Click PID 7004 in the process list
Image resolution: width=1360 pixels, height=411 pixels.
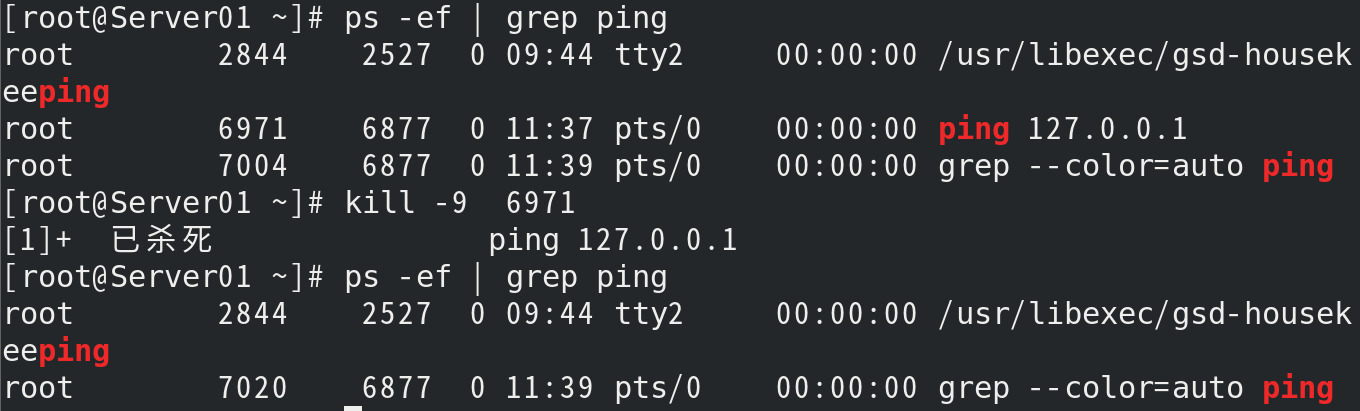(x=253, y=166)
